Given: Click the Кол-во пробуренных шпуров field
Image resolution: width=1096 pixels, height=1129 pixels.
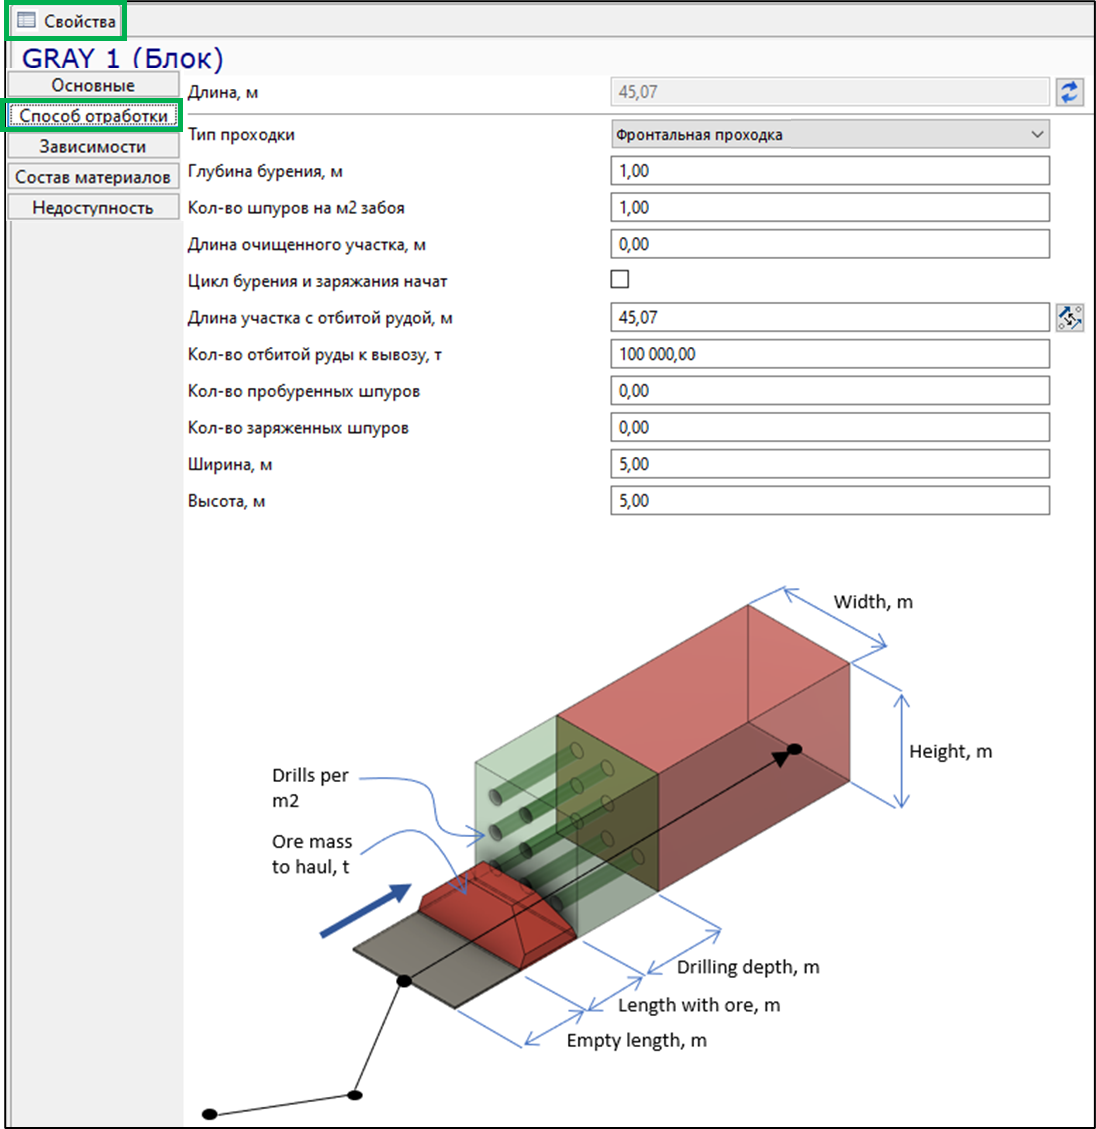Looking at the screenshot, I should [830, 391].
